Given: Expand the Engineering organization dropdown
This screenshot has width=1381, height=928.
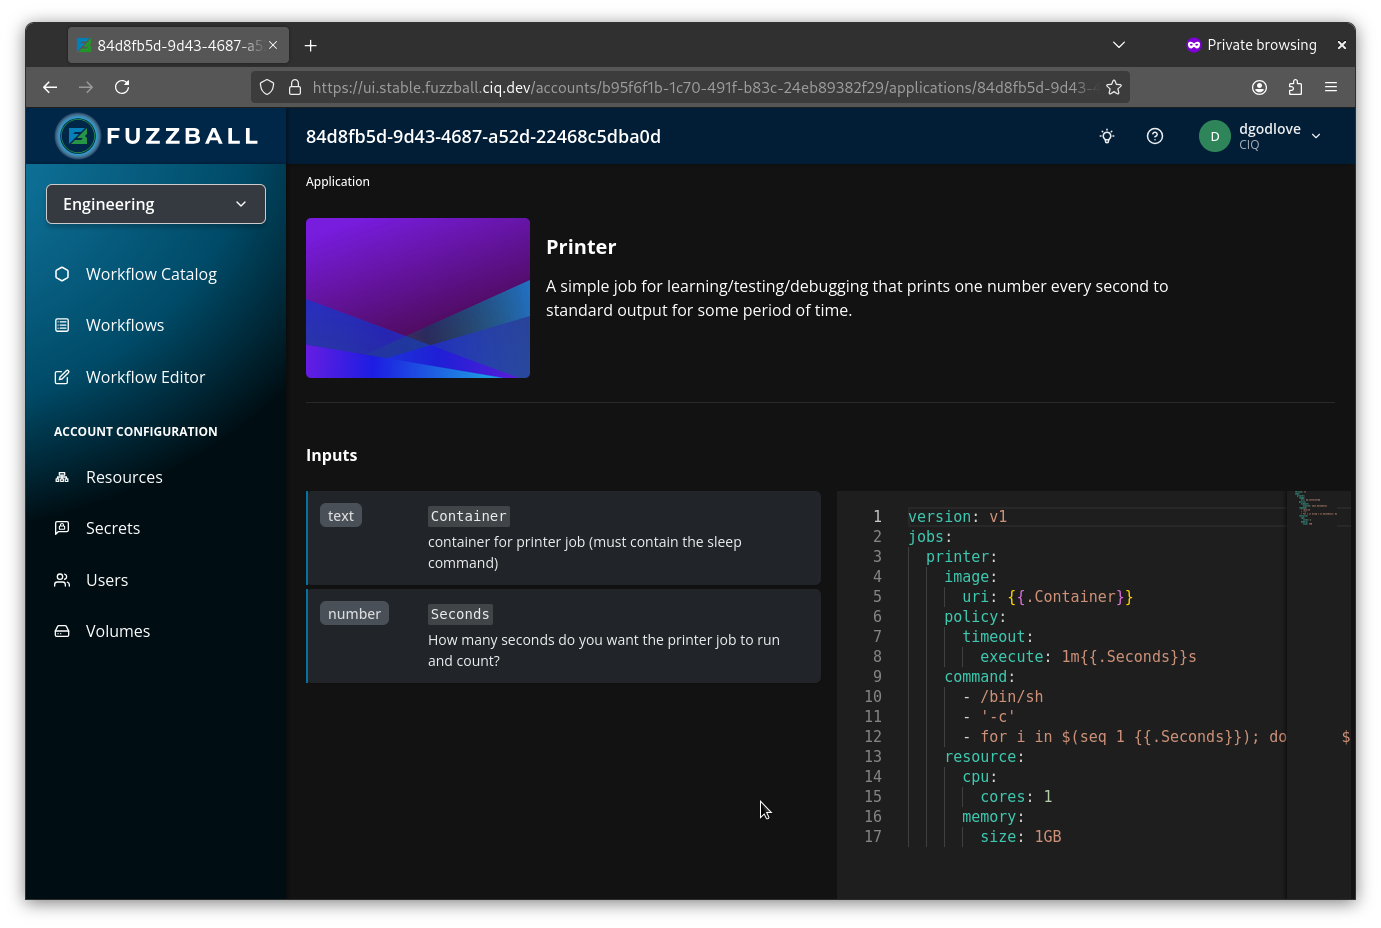Looking at the screenshot, I should point(156,204).
